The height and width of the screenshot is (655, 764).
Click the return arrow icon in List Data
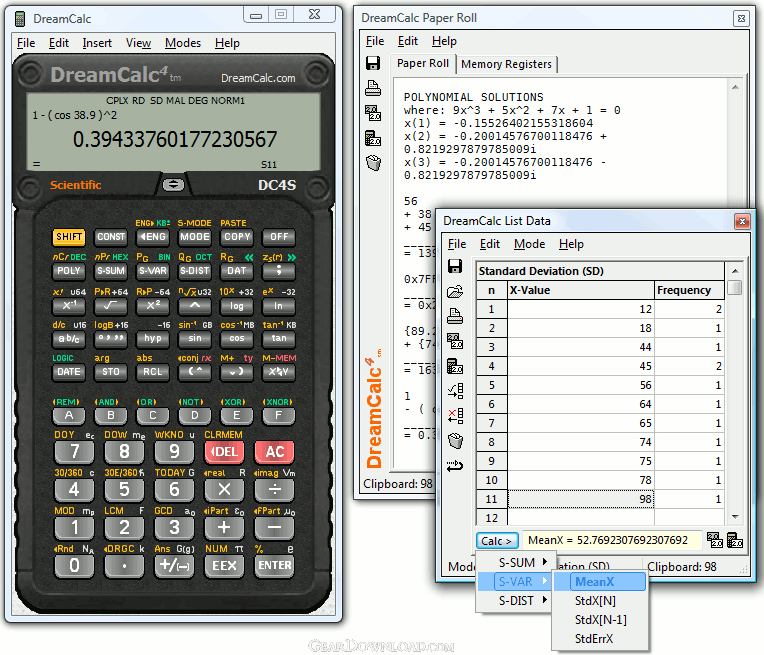[455, 466]
